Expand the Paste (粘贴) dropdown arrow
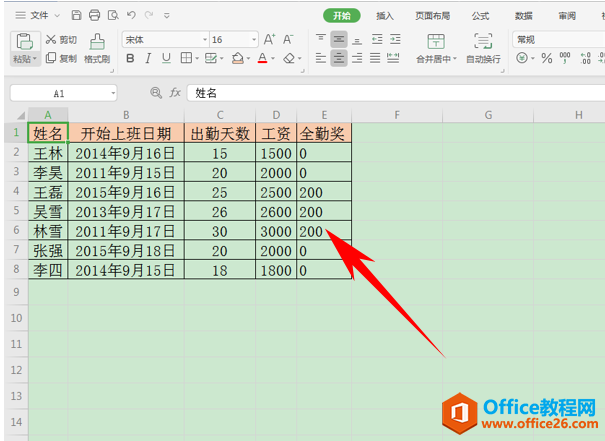This screenshot has height=441, width=605. 35,59
